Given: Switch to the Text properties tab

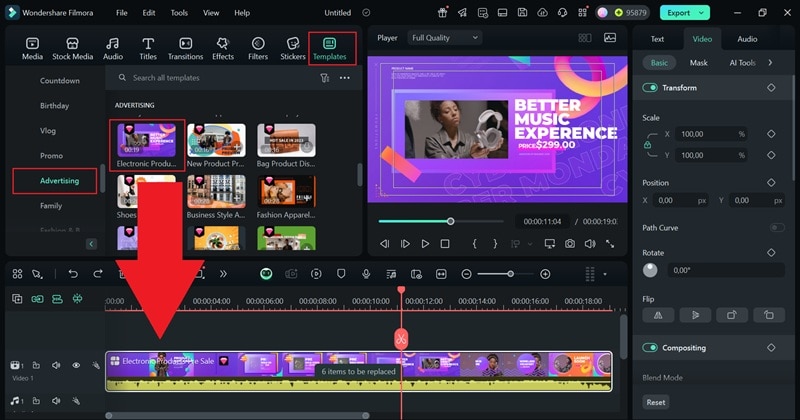Looking at the screenshot, I should click(x=657, y=39).
